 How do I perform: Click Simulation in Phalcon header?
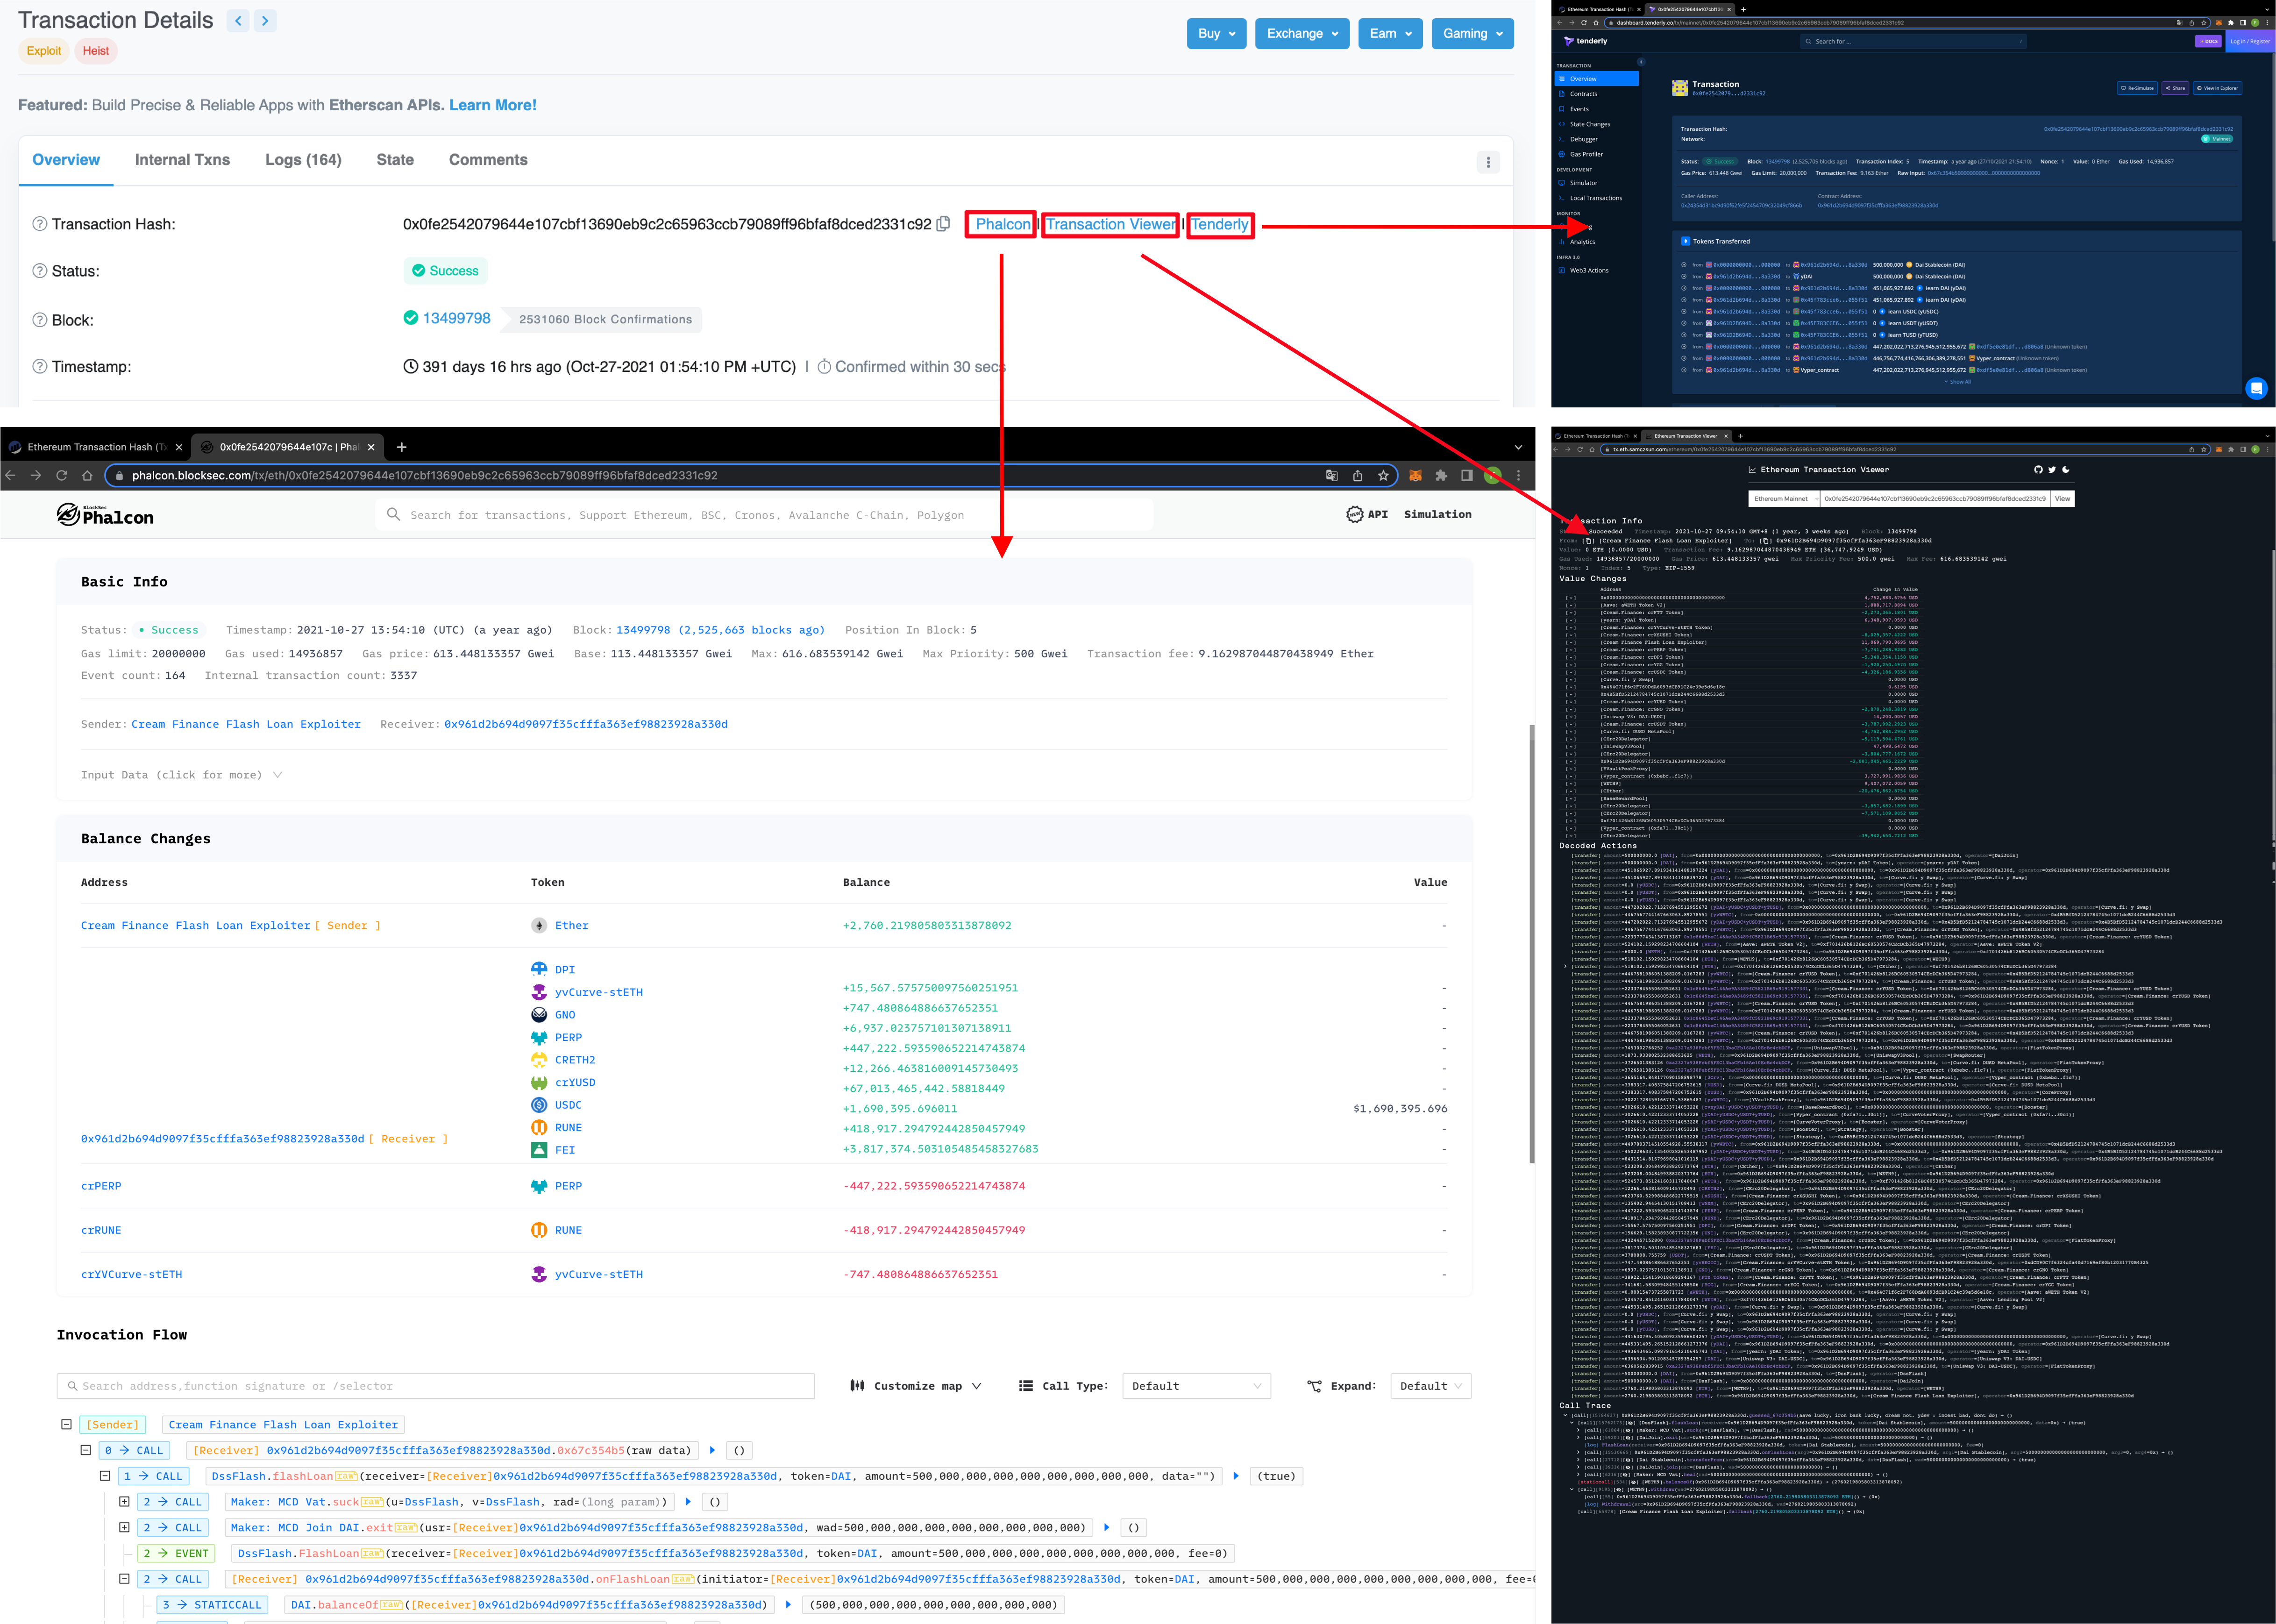(1437, 514)
